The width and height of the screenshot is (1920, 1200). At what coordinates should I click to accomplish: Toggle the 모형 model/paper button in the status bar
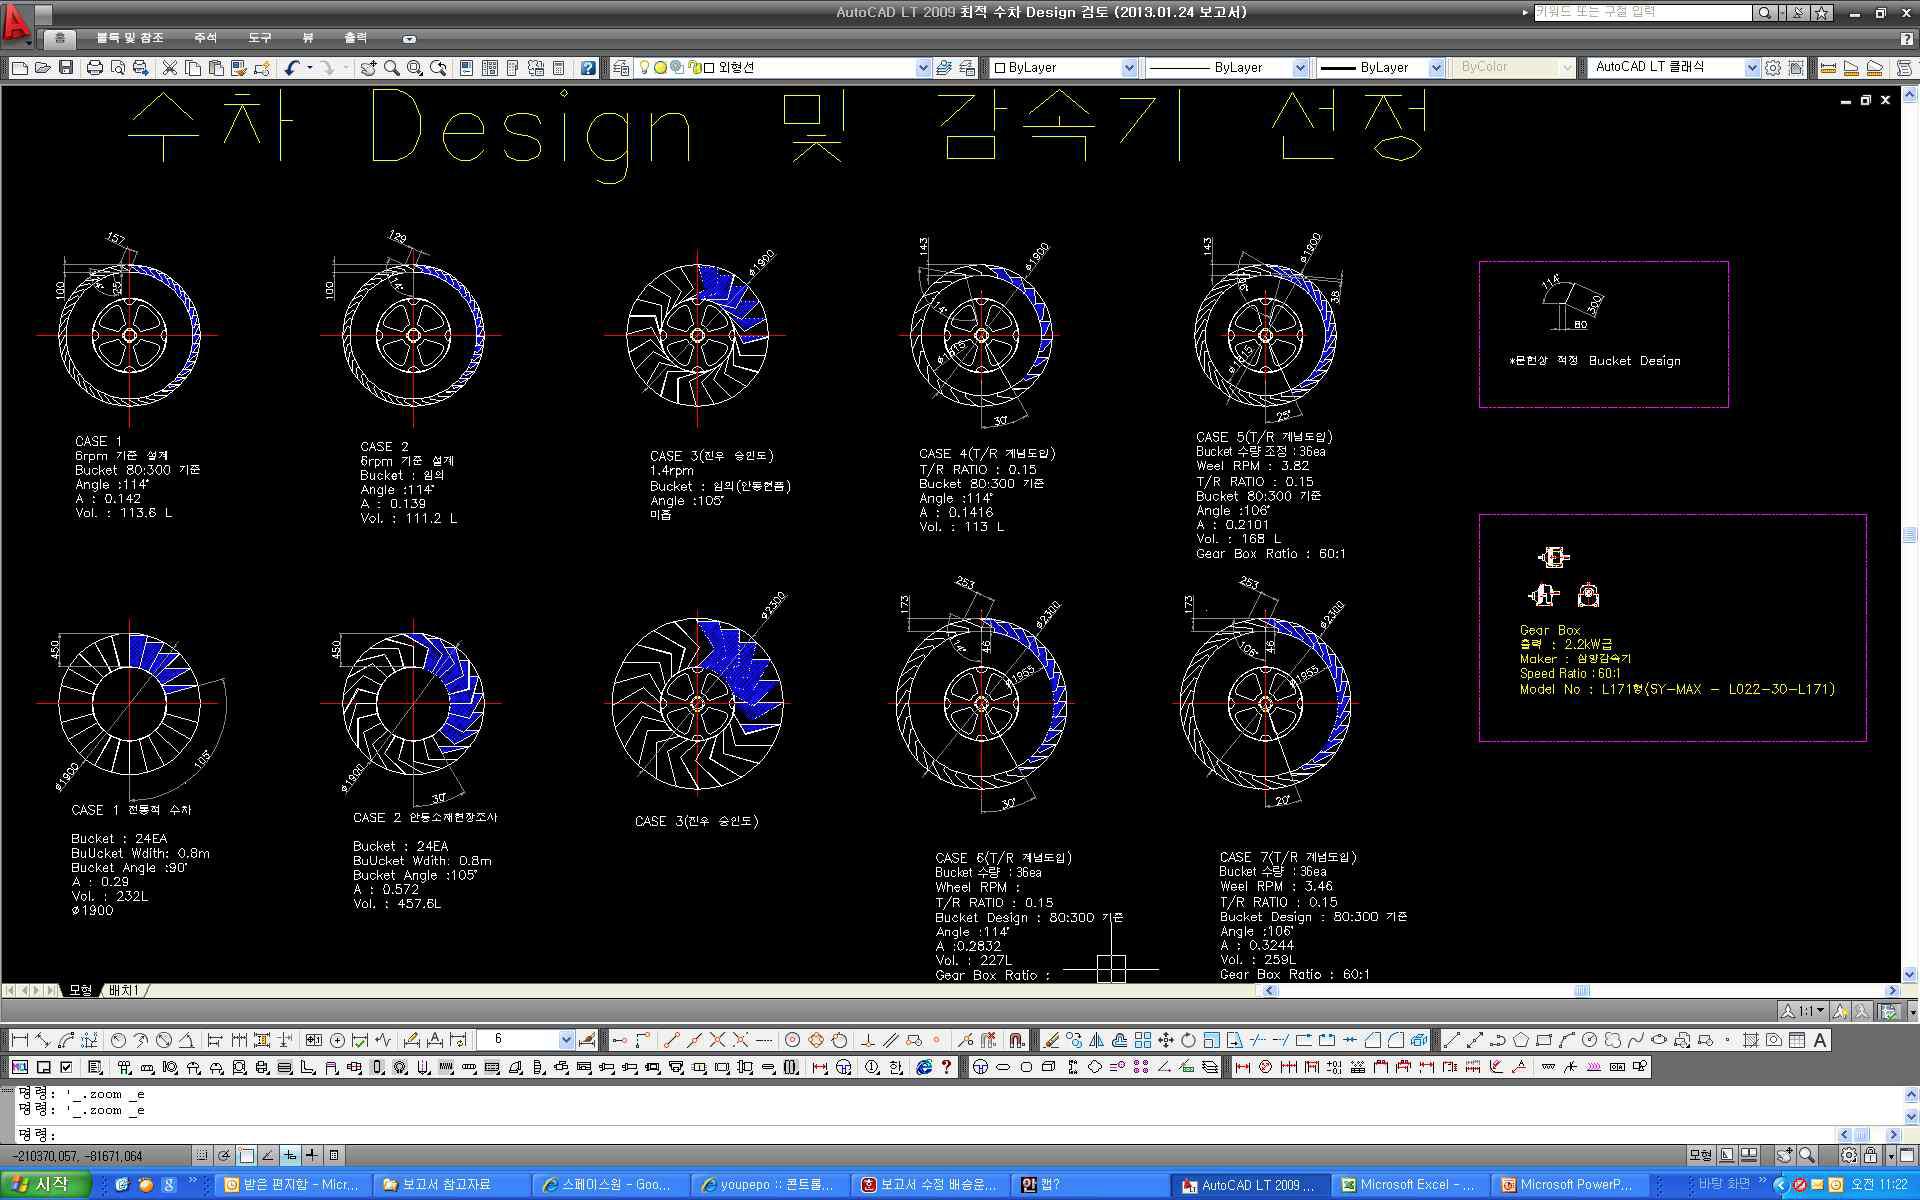[1700, 1155]
